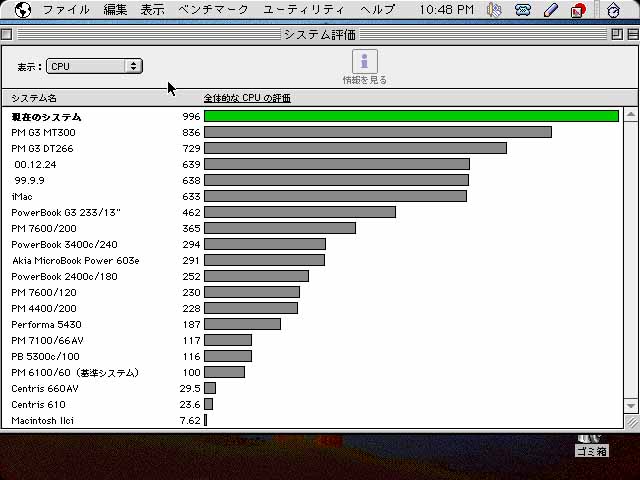Click the window close box of システム評価
This screenshot has width=640, height=480.
coord(7,34)
